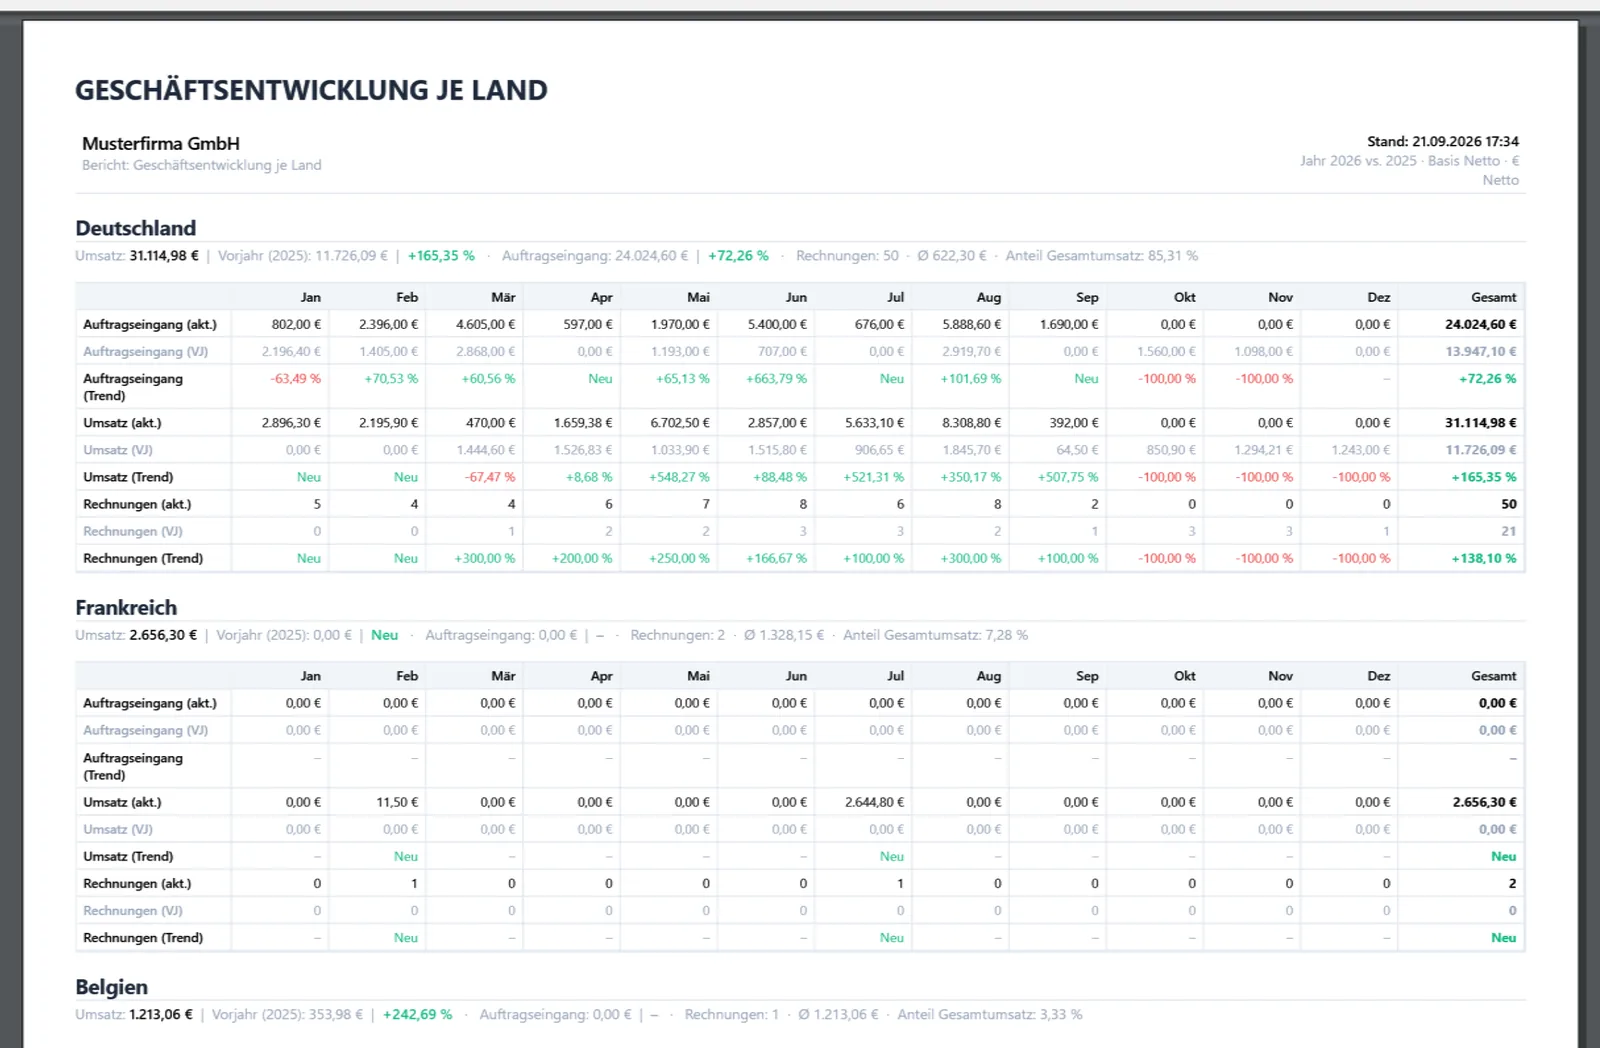
Task: Click 'Vorjahr (2025): 353,98 €' under Belgien
Action: (x=287, y=1014)
